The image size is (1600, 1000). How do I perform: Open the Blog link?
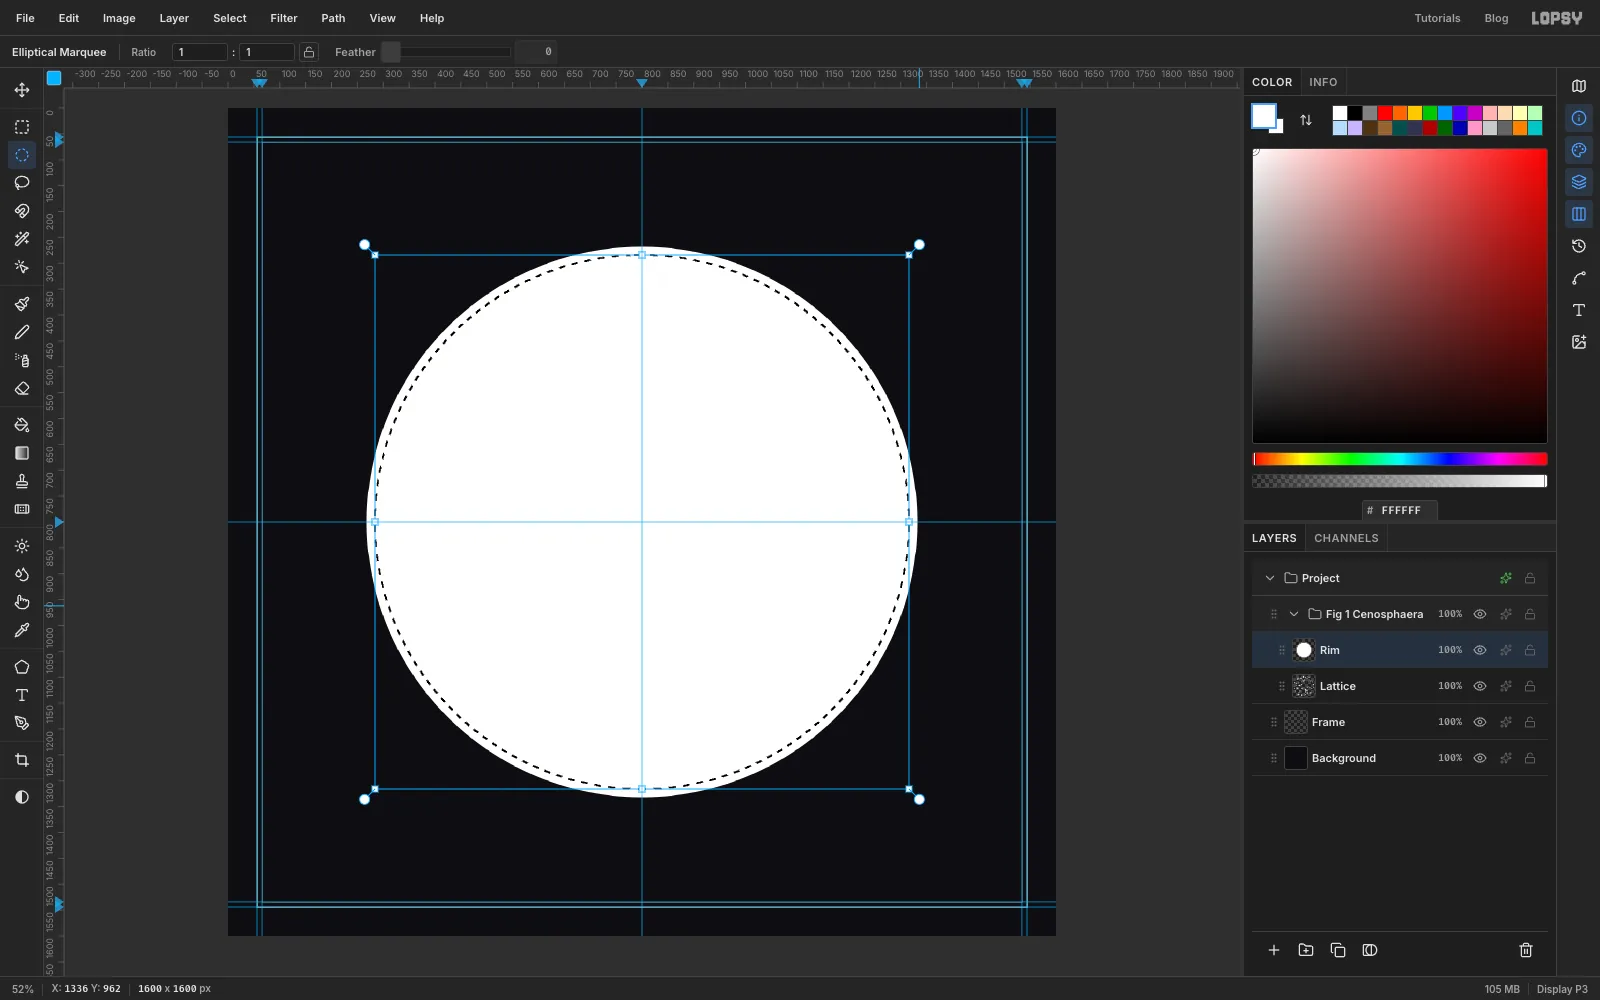click(x=1496, y=18)
